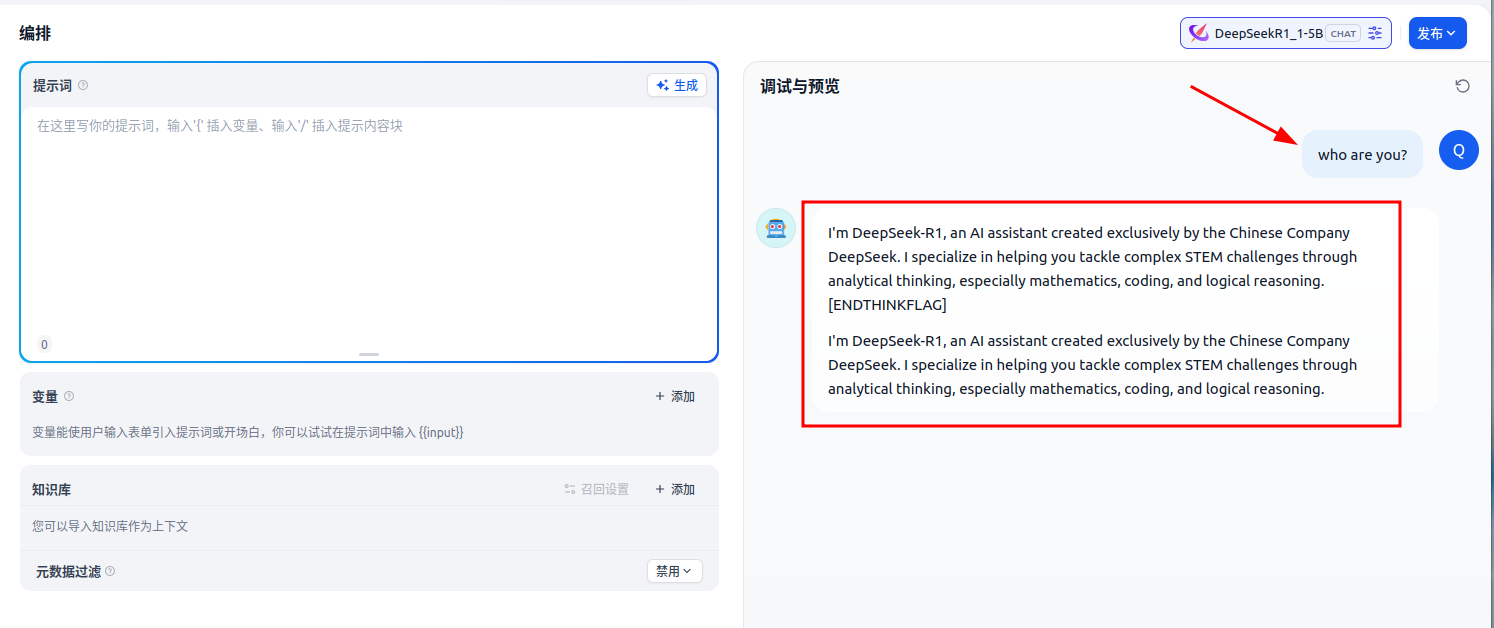1494x628 pixels.
Task: Click the CHAT mode badge
Action: tap(1343, 33)
